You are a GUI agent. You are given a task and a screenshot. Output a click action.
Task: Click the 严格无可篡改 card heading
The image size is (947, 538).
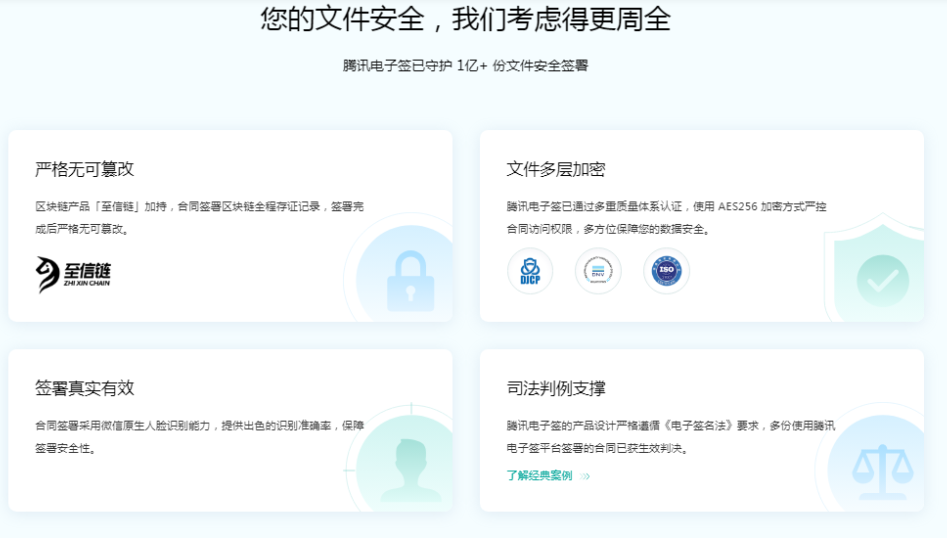85,169
